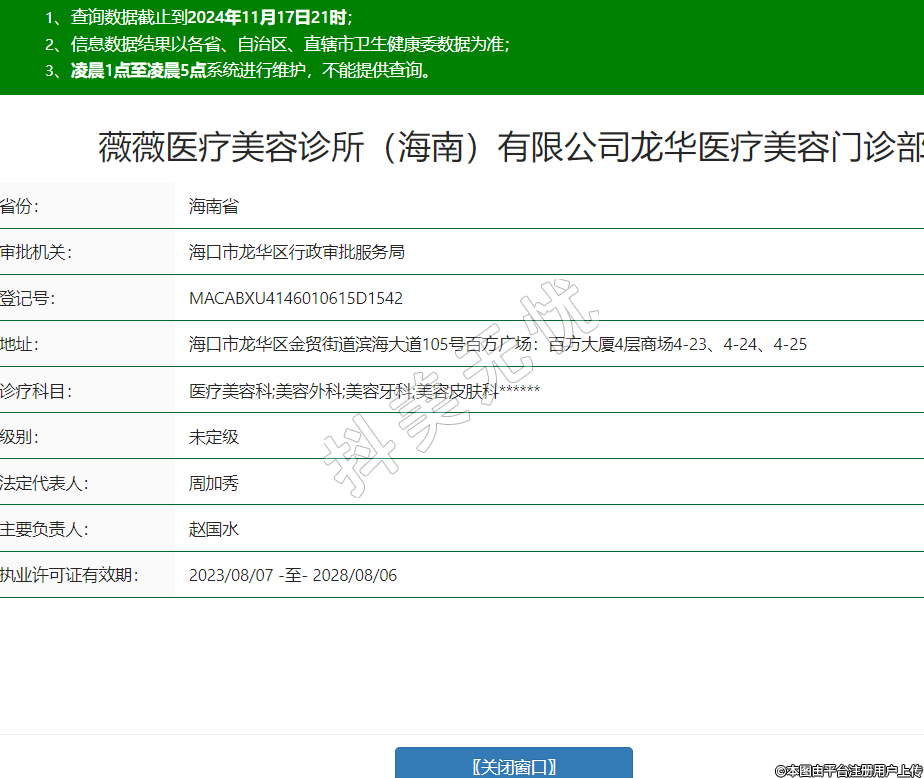Screen dimensions: 924x778
Task: Click the clinic name heading title
Action: [510, 147]
